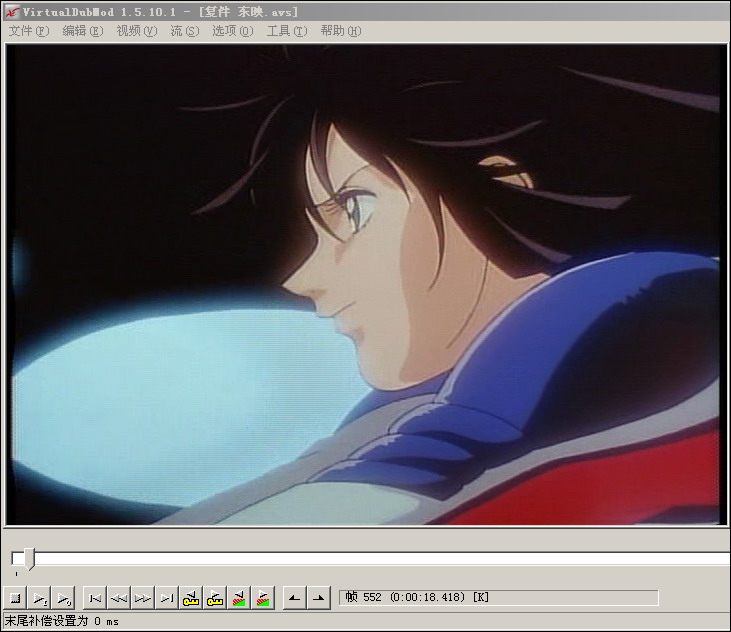This screenshot has height=632, width=731.
Task: Open the 视频 (Video) menu
Action: pos(137,31)
